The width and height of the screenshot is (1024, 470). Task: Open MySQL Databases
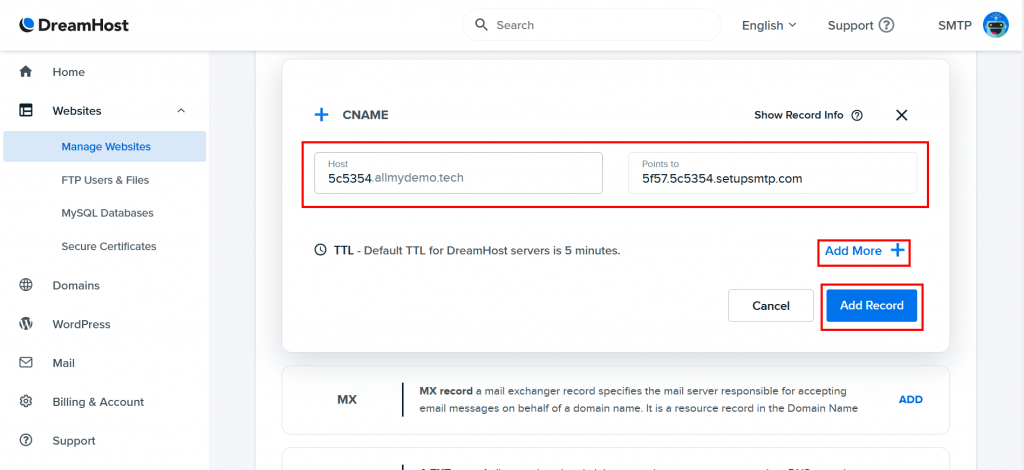point(108,213)
